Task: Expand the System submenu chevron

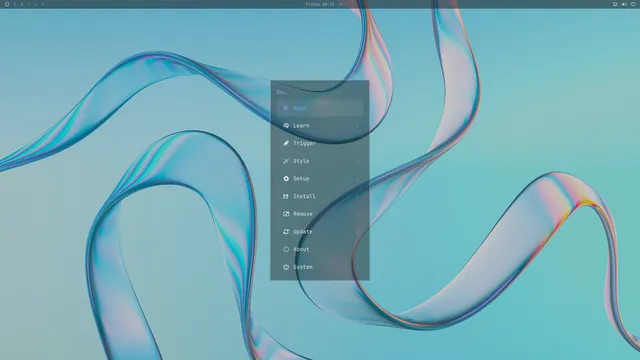Action: click(x=358, y=267)
